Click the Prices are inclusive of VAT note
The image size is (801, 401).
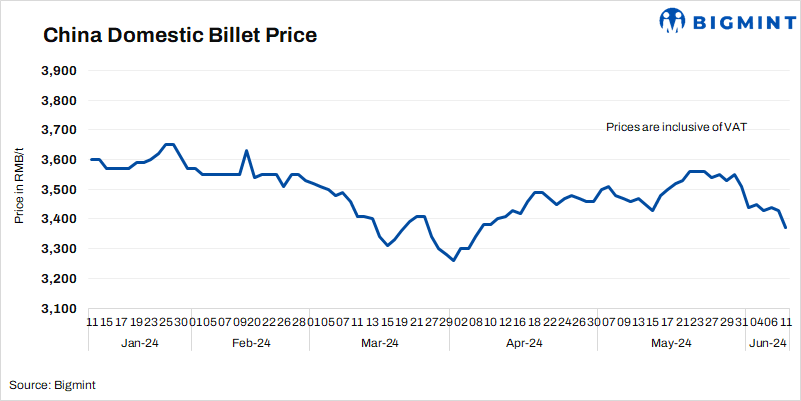pos(677,127)
